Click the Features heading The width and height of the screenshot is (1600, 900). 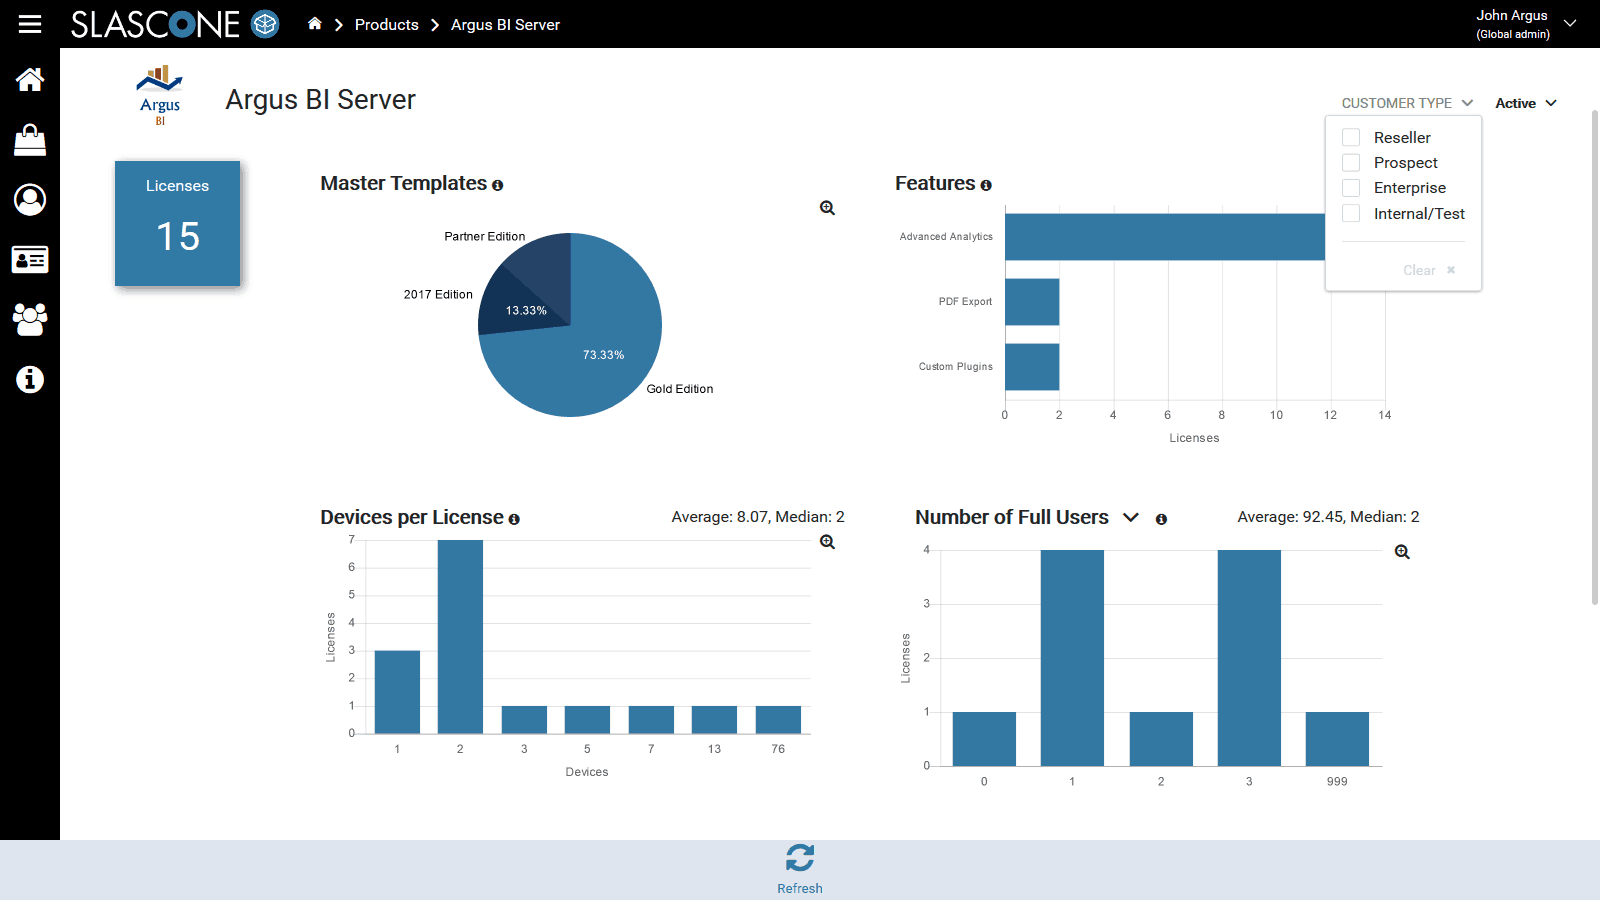[935, 183]
